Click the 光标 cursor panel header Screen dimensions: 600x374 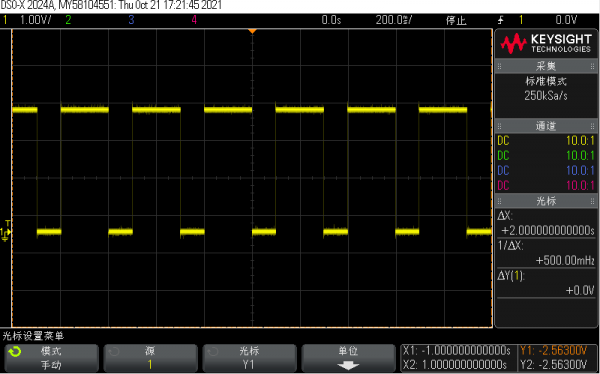click(546, 201)
